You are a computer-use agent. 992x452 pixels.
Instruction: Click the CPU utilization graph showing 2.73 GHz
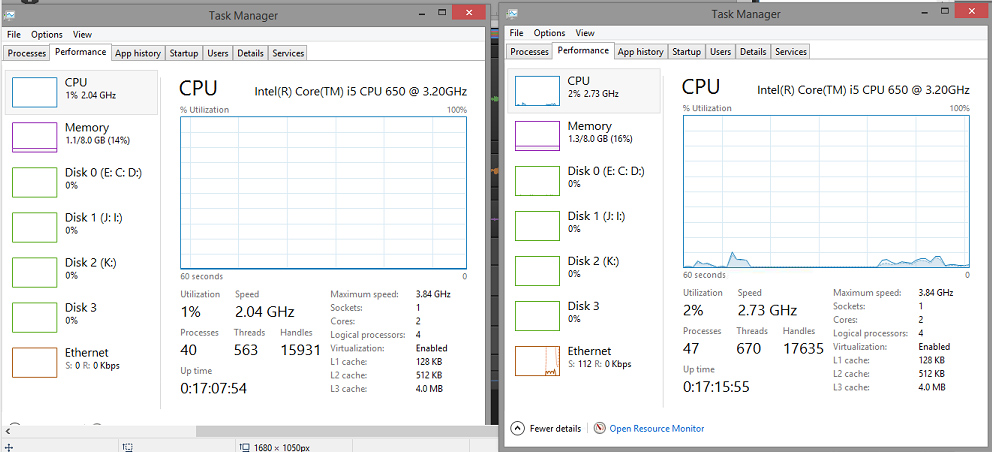(x=826, y=191)
